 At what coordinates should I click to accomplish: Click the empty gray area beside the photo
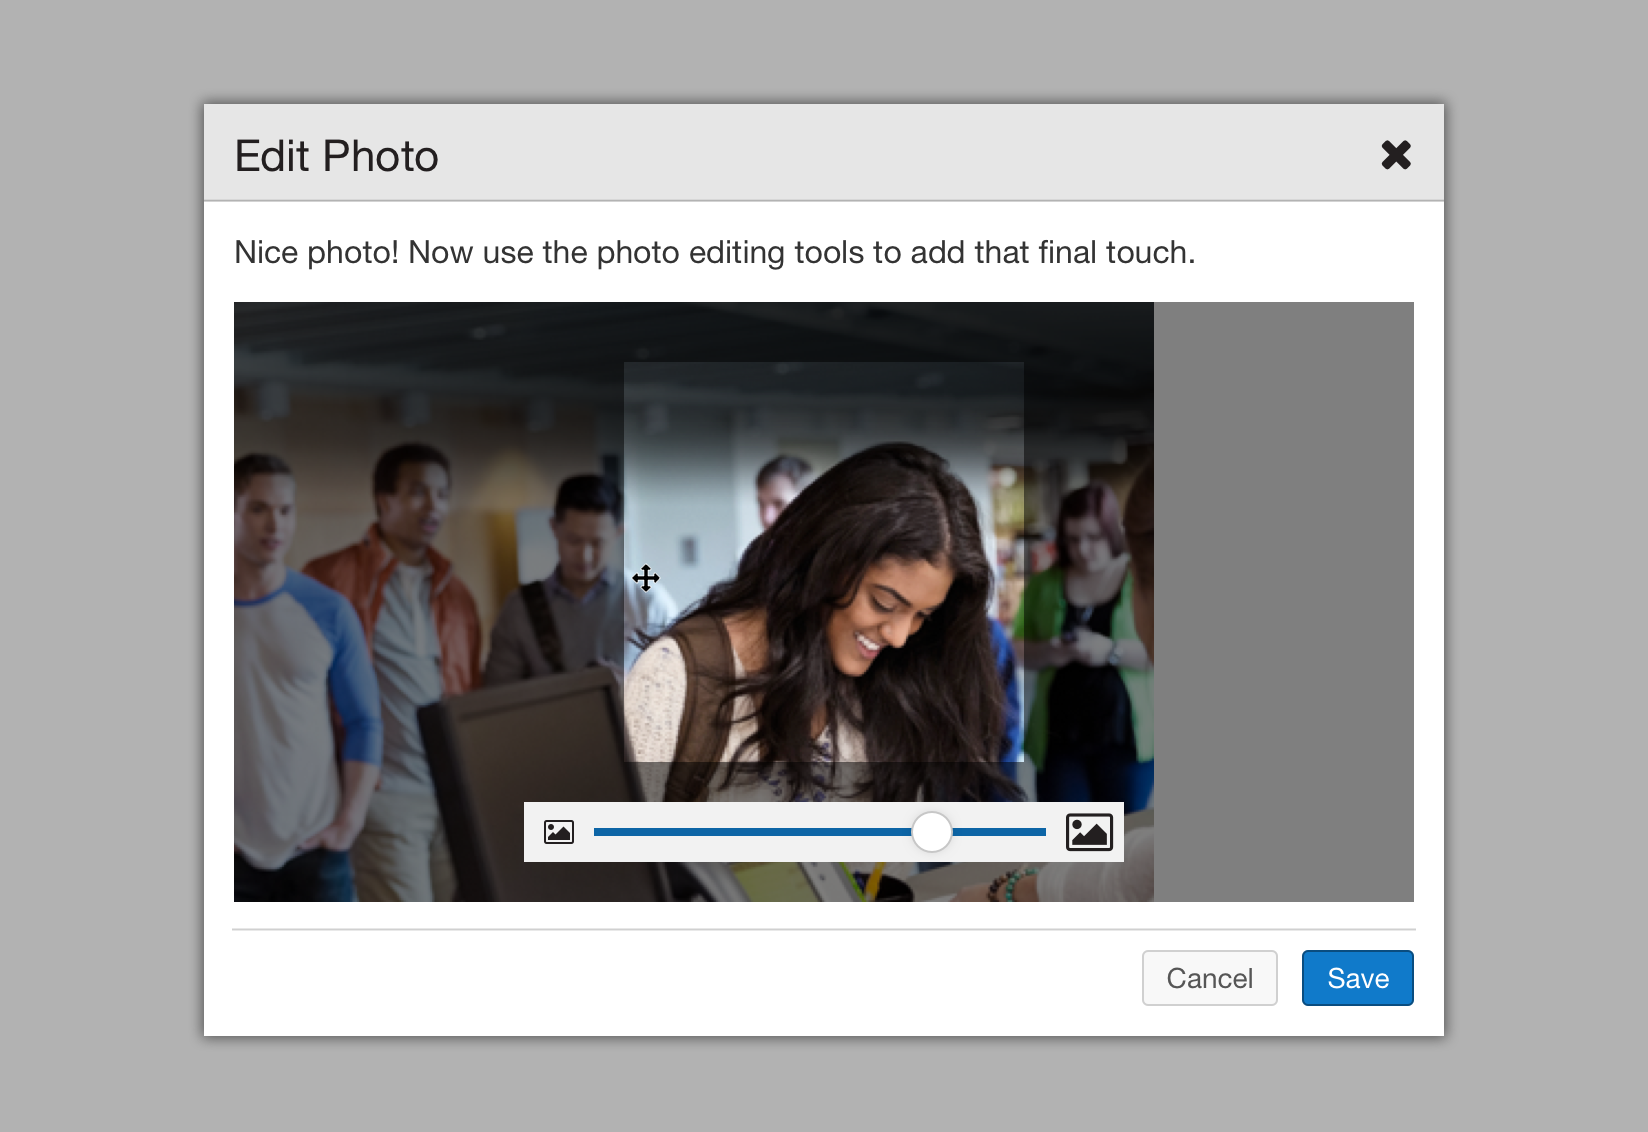click(1283, 600)
